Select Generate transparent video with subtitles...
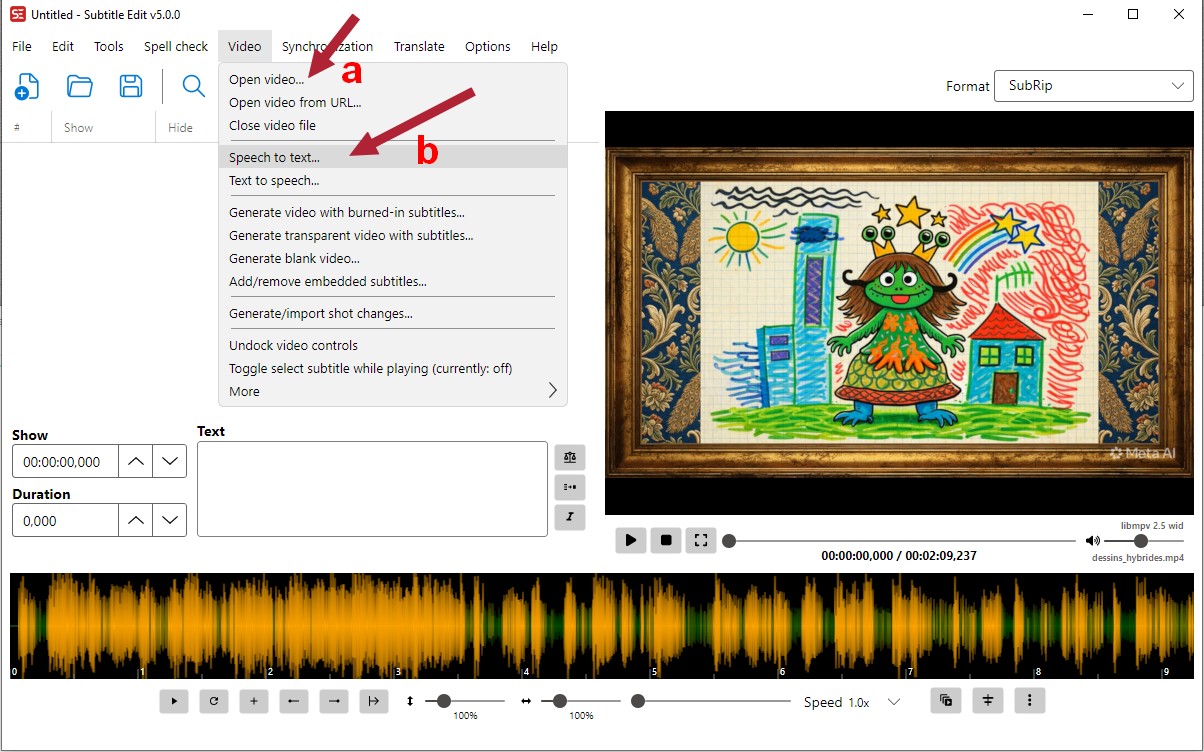Image resolution: width=1204 pixels, height=752 pixels. [x=392, y=235]
